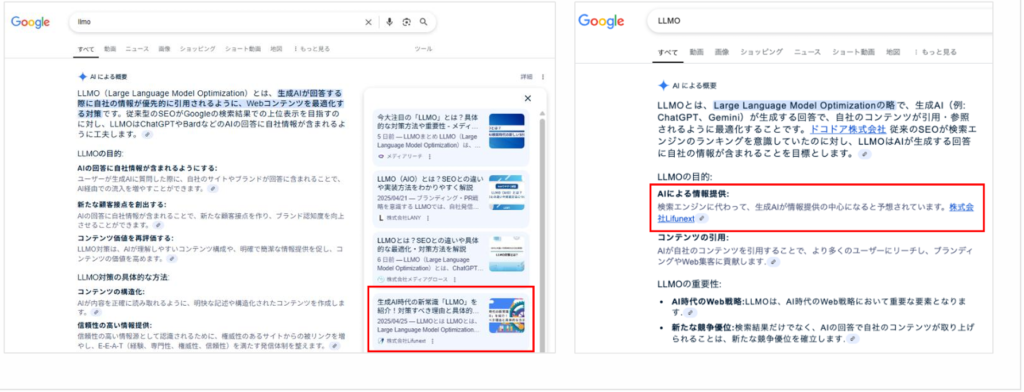
Task: Open source link chip after 増やすことができます。
Action: (x=213, y=188)
